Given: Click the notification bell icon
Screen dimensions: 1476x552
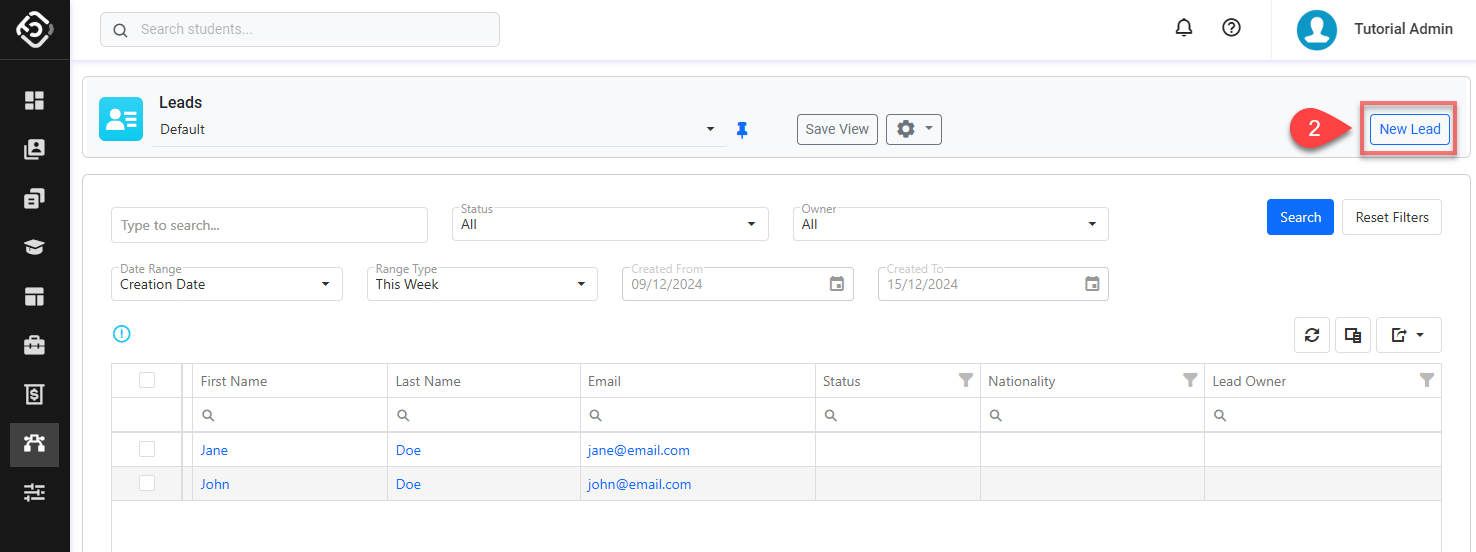Looking at the screenshot, I should pyautogui.click(x=1184, y=29).
